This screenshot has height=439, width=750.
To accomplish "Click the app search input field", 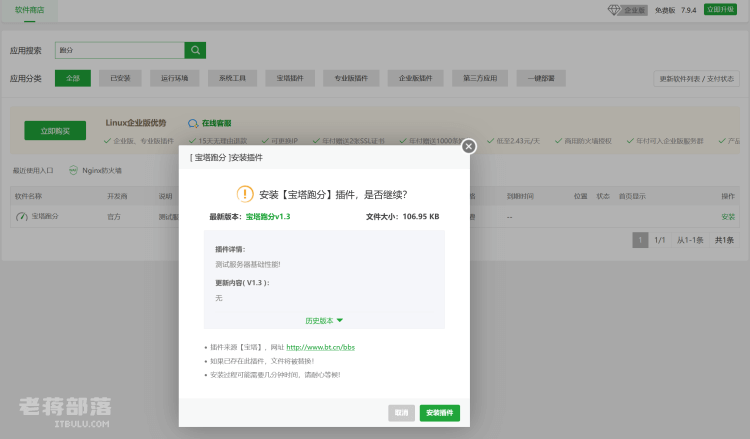I will [120, 50].
